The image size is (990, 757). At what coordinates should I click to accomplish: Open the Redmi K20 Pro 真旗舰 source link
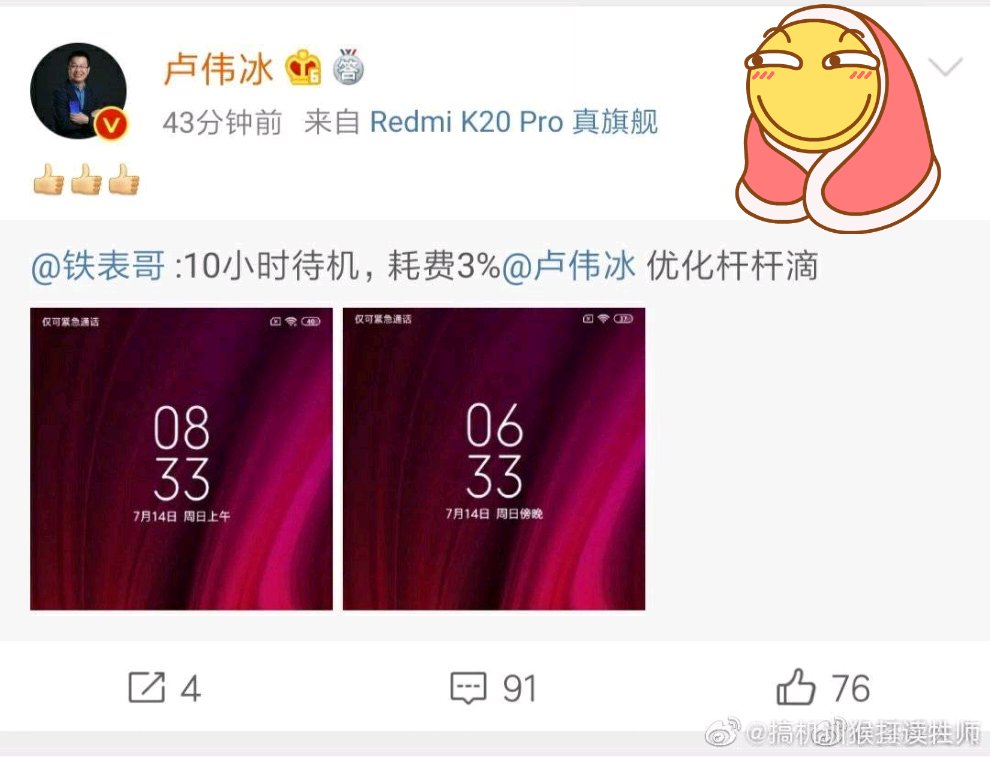[513, 122]
